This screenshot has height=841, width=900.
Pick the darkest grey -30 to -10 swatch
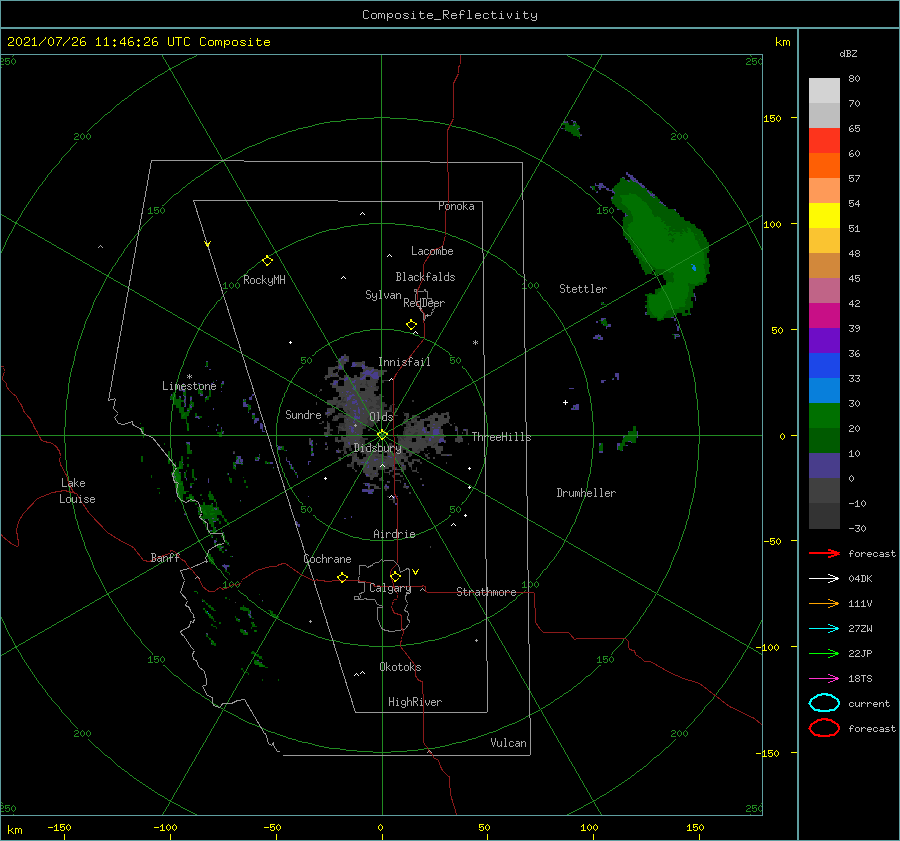point(824,516)
